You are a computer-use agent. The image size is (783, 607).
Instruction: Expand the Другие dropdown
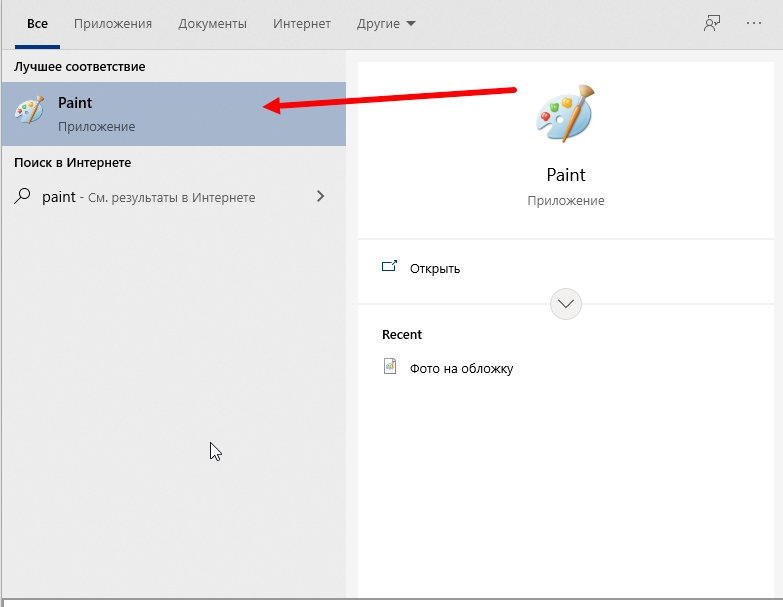[386, 23]
